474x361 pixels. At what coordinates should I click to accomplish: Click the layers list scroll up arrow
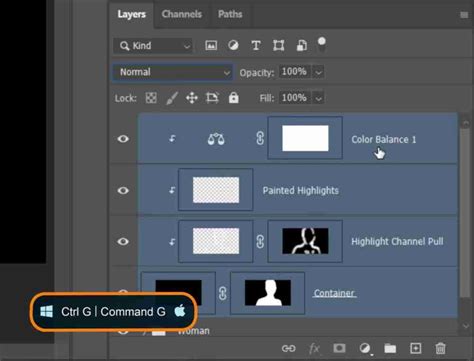[466, 123]
